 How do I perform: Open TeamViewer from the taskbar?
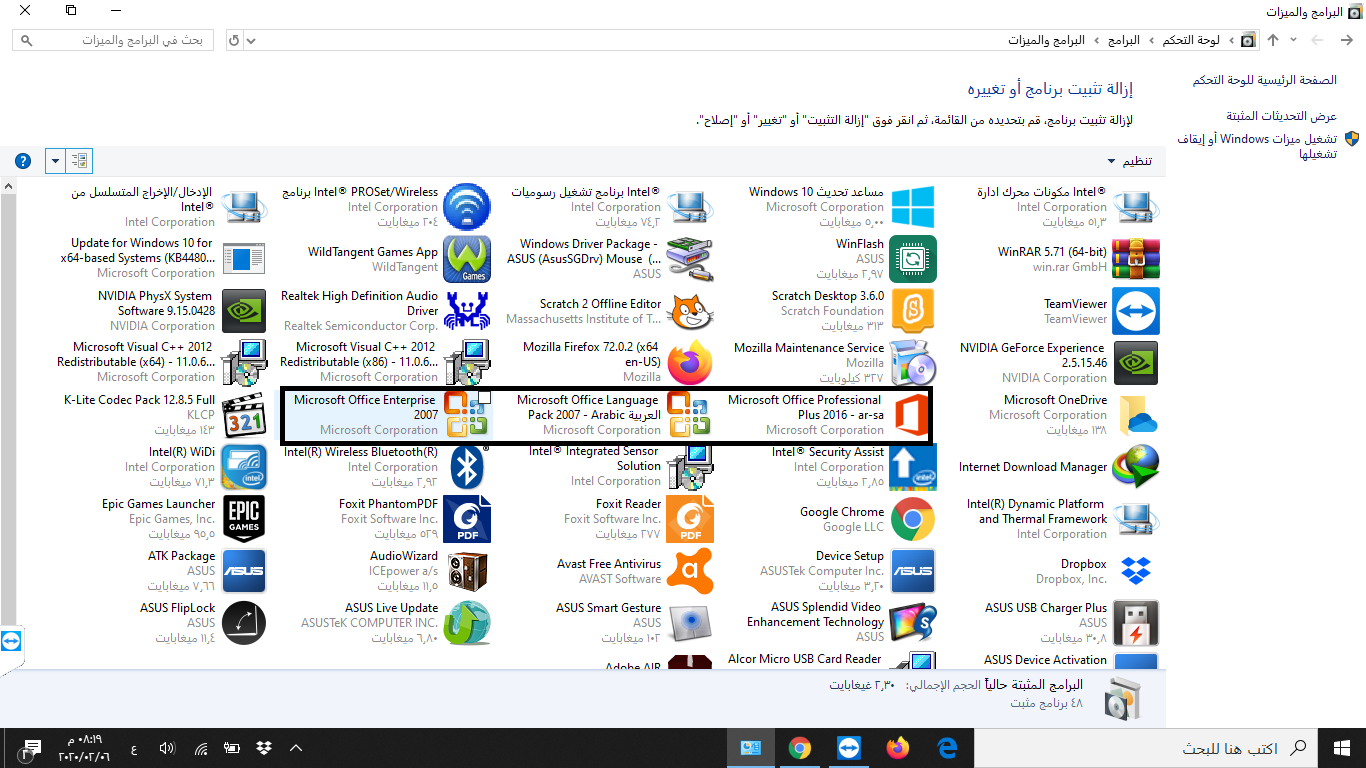point(848,748)
